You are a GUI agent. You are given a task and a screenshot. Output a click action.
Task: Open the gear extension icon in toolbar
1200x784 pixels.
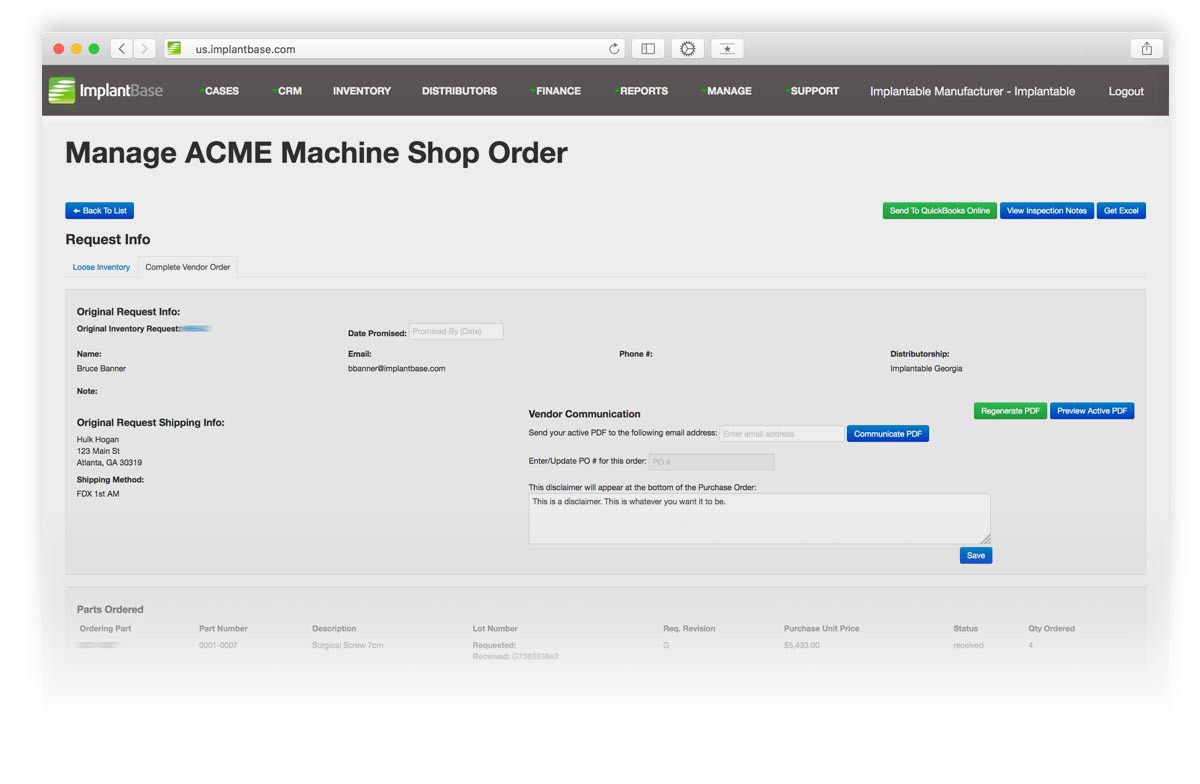tap(687, 48)
